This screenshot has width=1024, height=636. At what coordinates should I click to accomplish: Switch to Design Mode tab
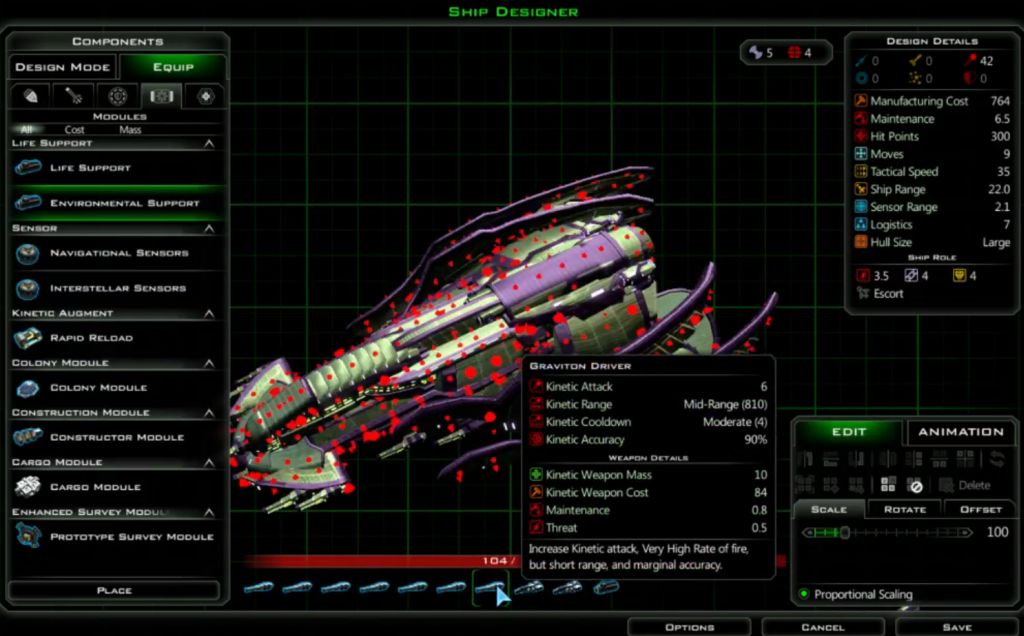point(62,67)
